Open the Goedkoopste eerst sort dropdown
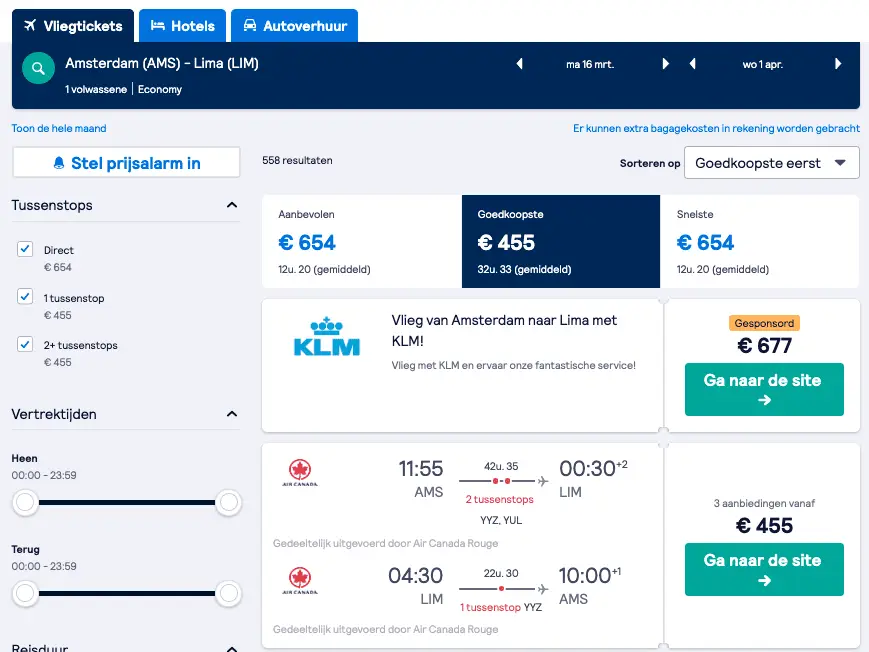Screen dimensions: 869x652 (x=771, y=163)
